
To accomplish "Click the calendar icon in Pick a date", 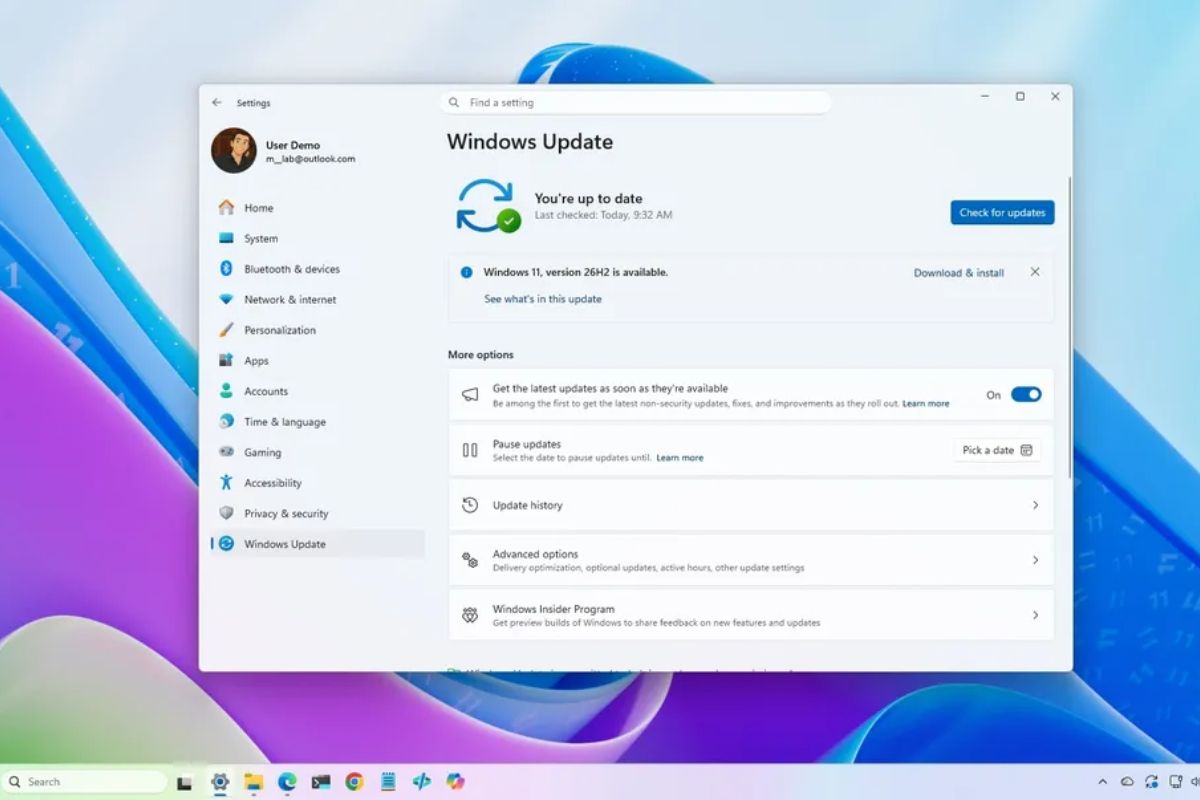I will tap(1026, 450).
